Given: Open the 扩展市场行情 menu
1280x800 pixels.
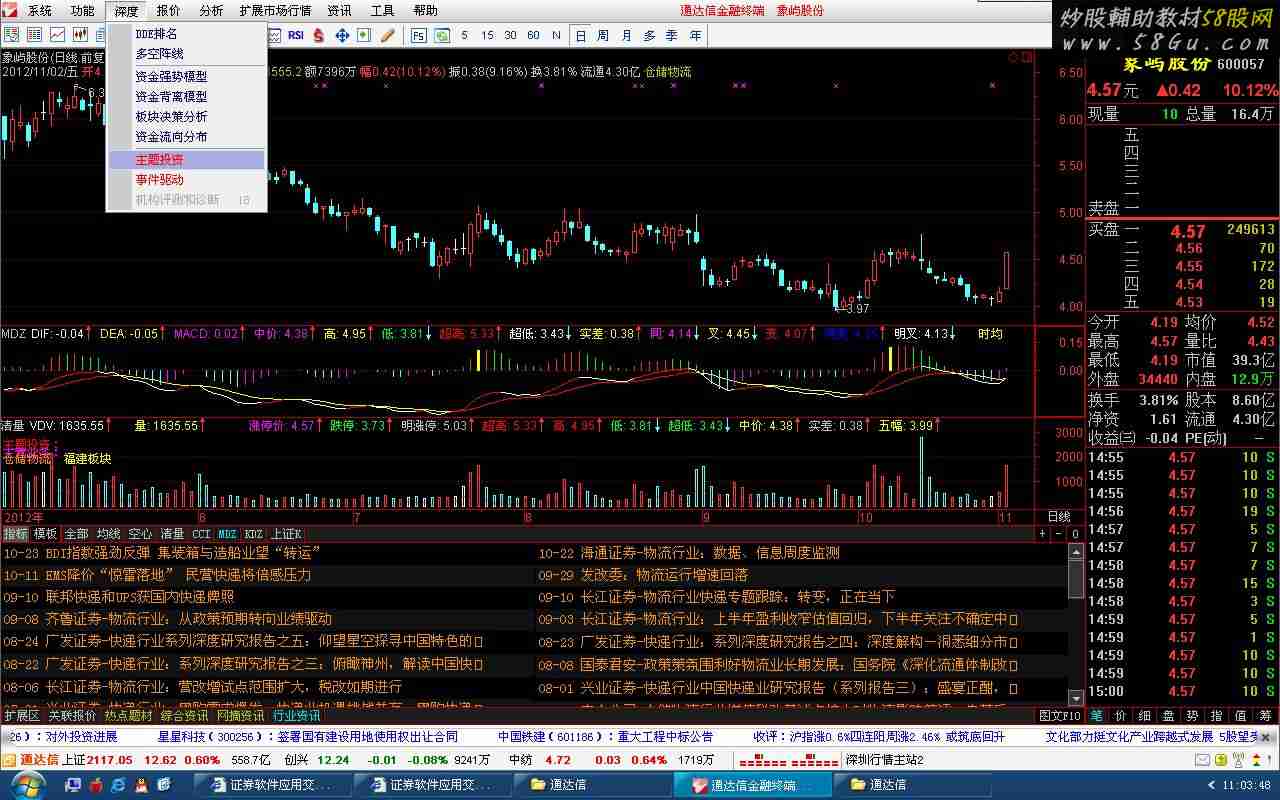Looking at the screenshot, I should (x=275, y=11).
